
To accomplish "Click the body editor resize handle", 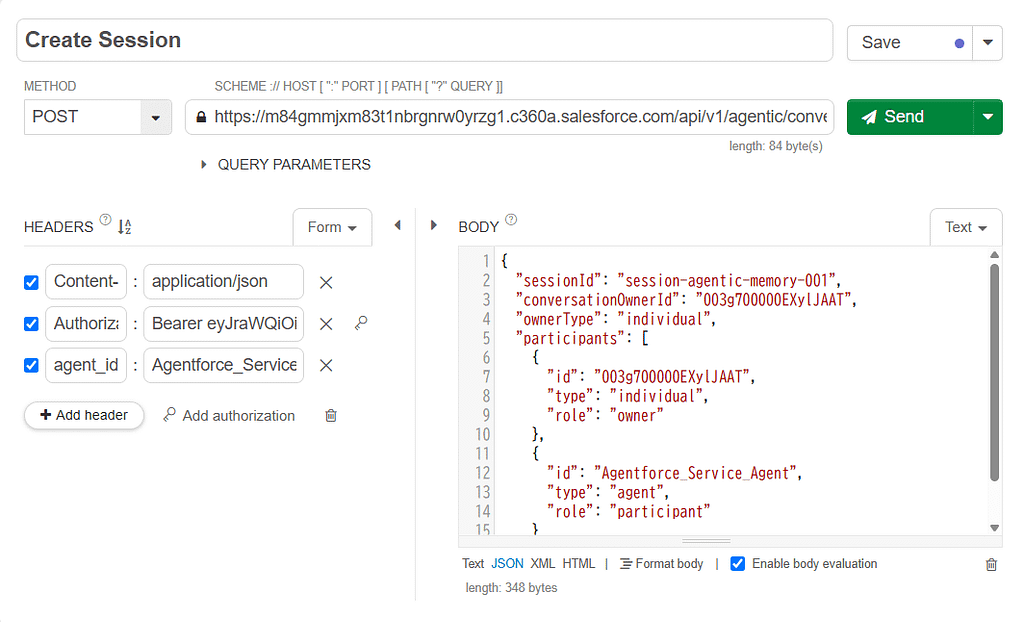I will point(706,542).
